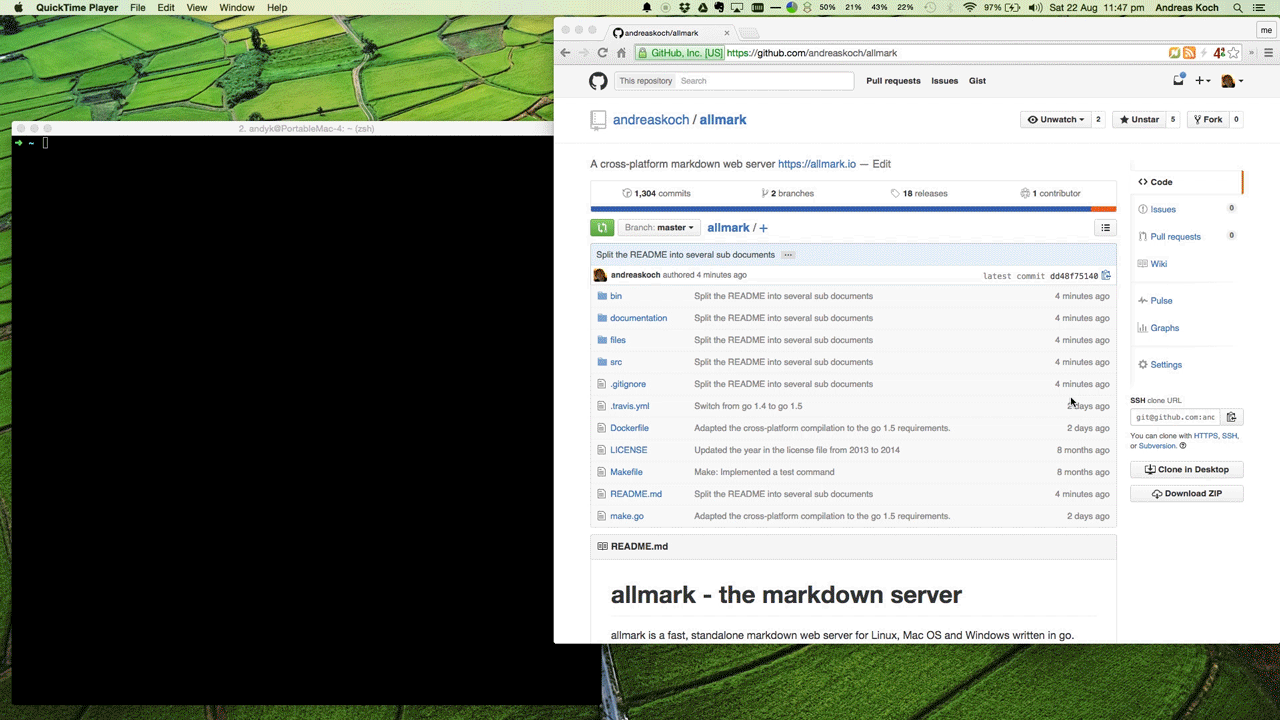
Task: Click the browser back arrow
Action: pos(565,53)
